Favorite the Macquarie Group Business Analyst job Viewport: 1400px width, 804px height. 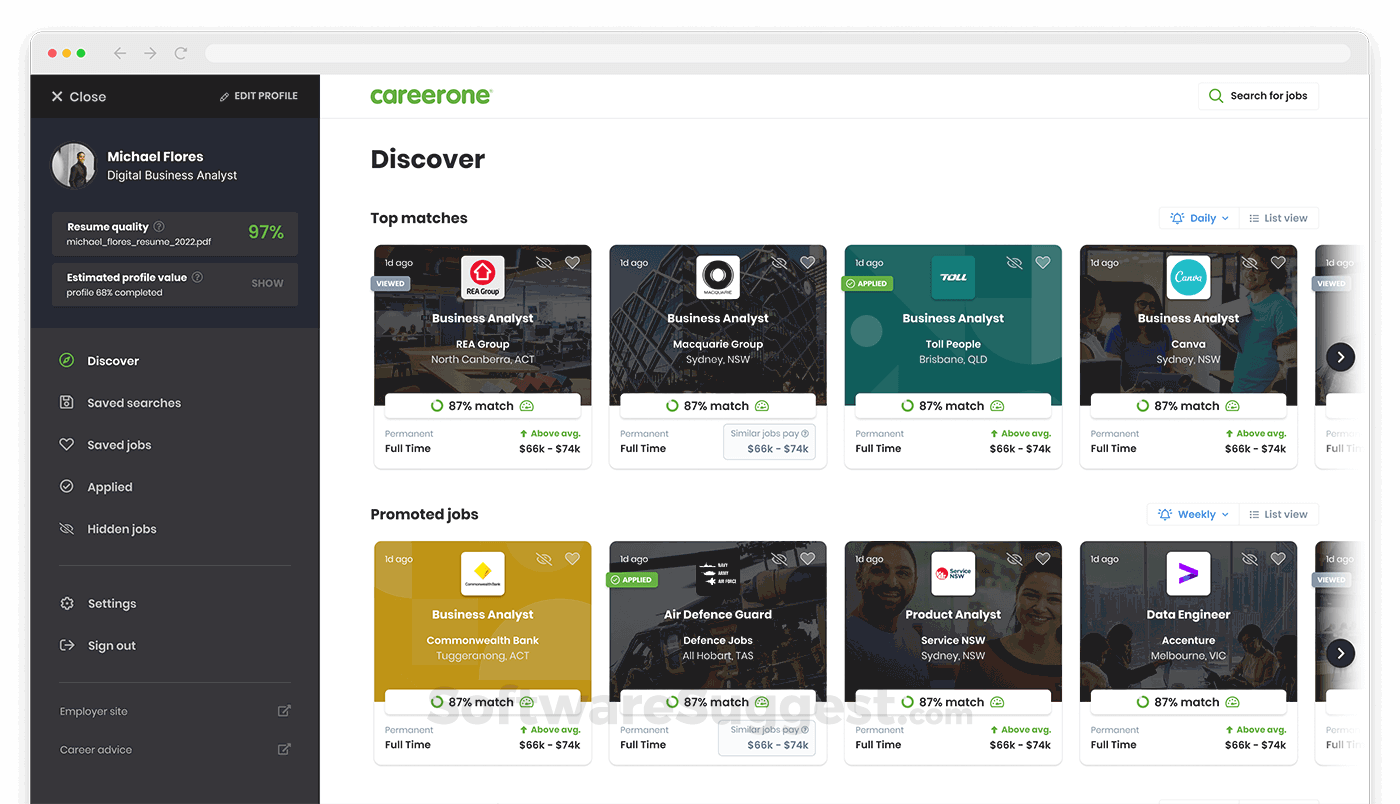[x=807, y=262]
